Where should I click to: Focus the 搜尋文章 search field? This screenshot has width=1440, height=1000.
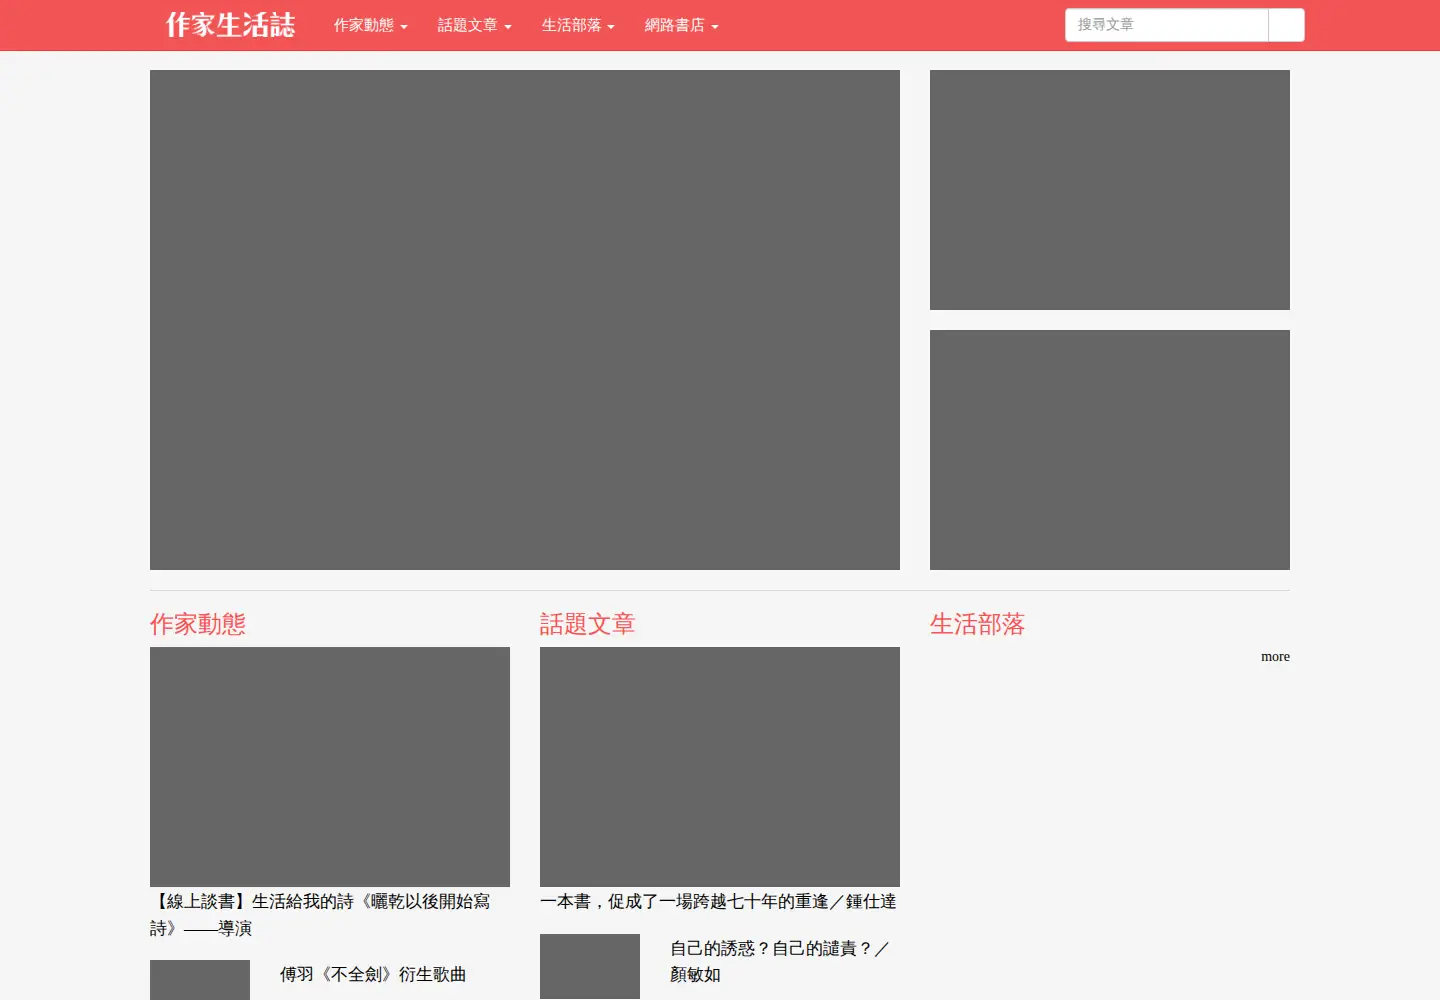[1166, 25]
